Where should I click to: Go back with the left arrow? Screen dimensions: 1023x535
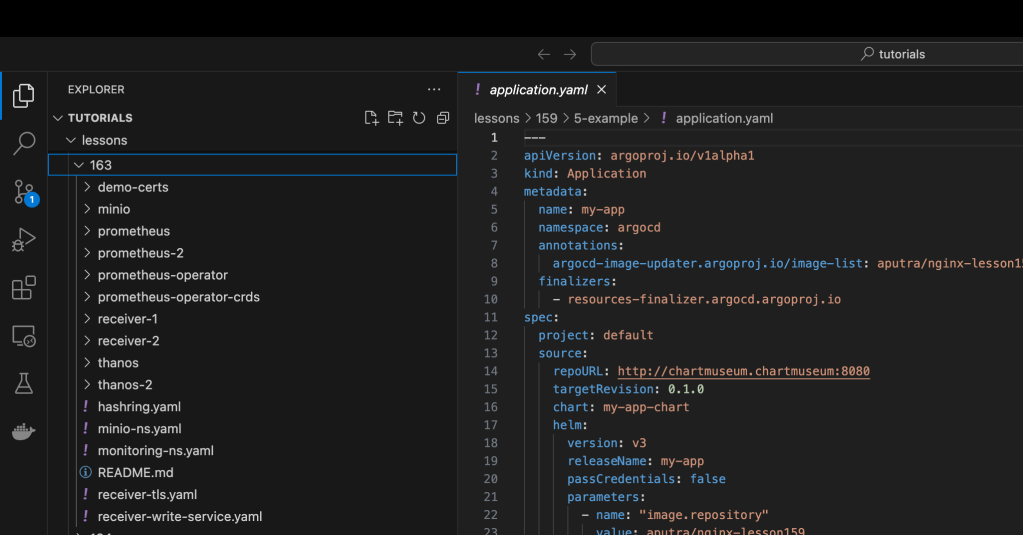(x=543, y=54)
